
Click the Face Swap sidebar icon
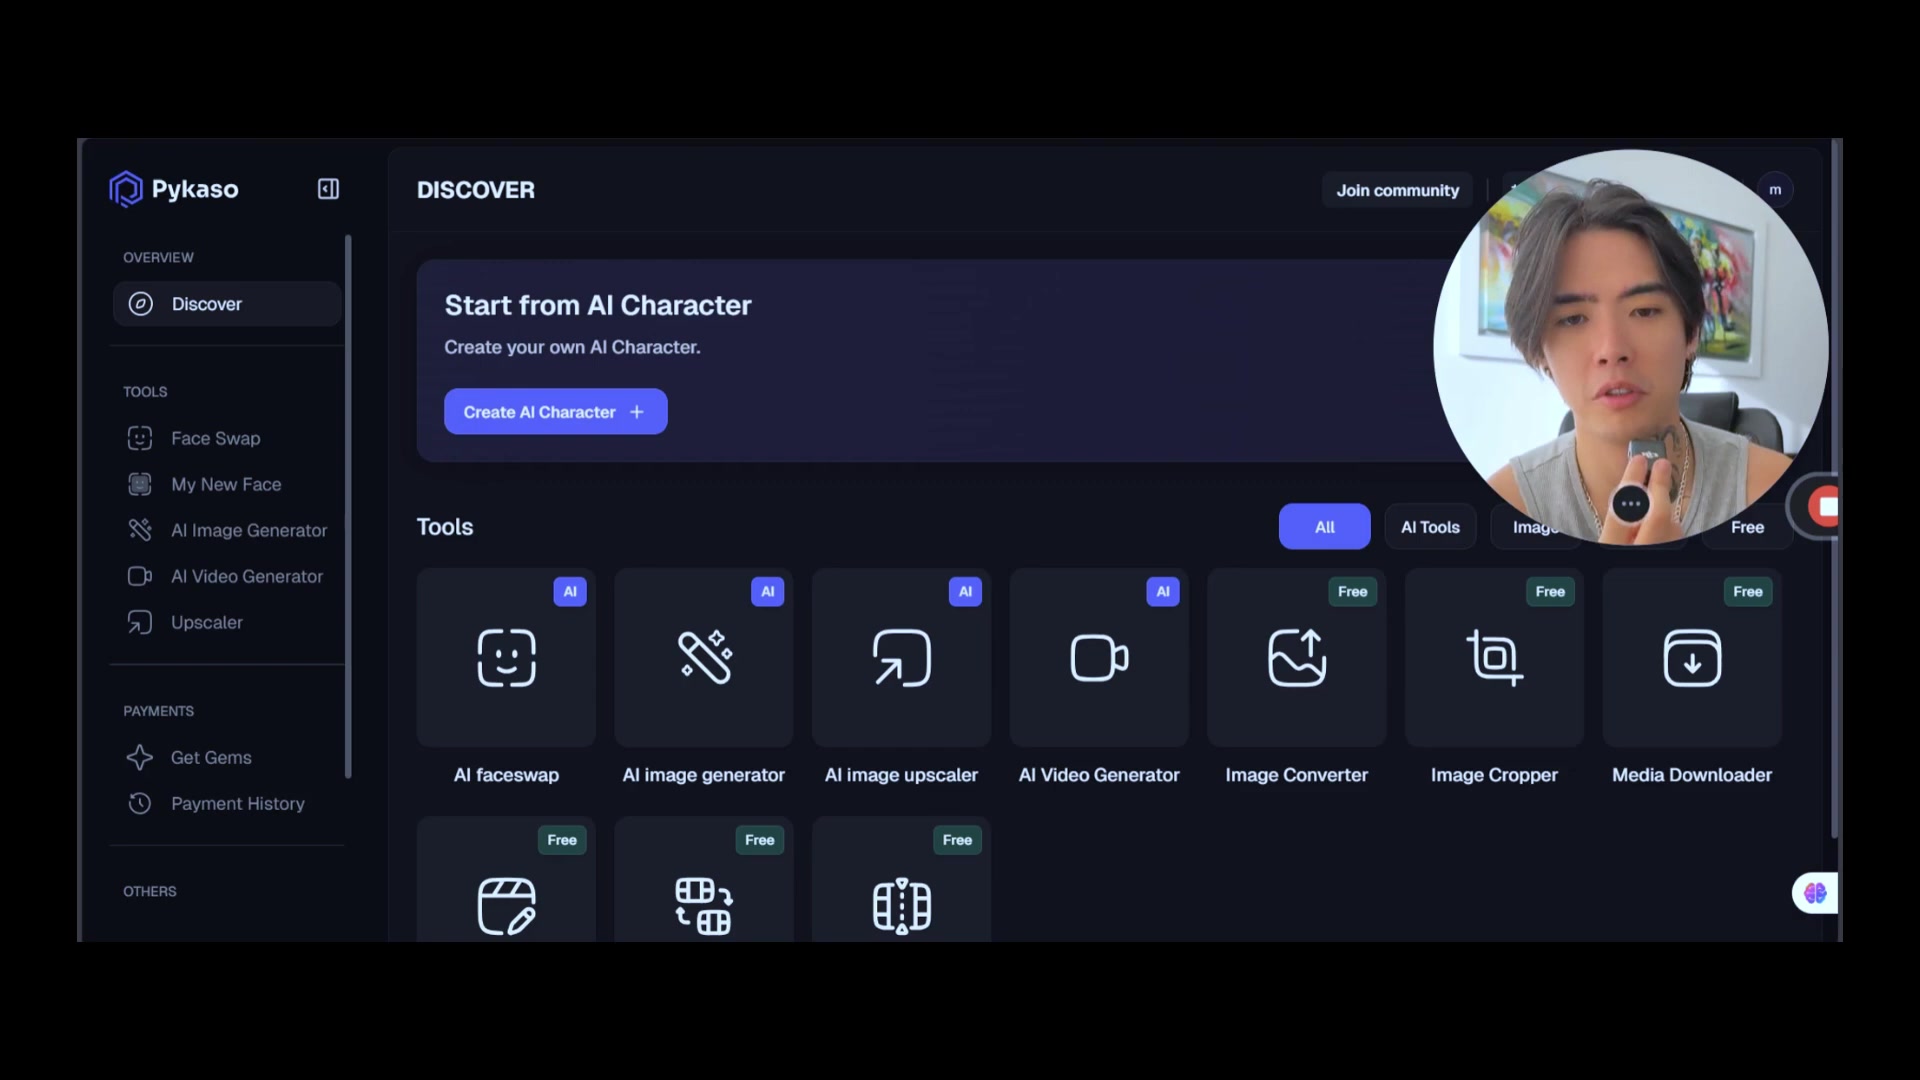tap(140, 438)
